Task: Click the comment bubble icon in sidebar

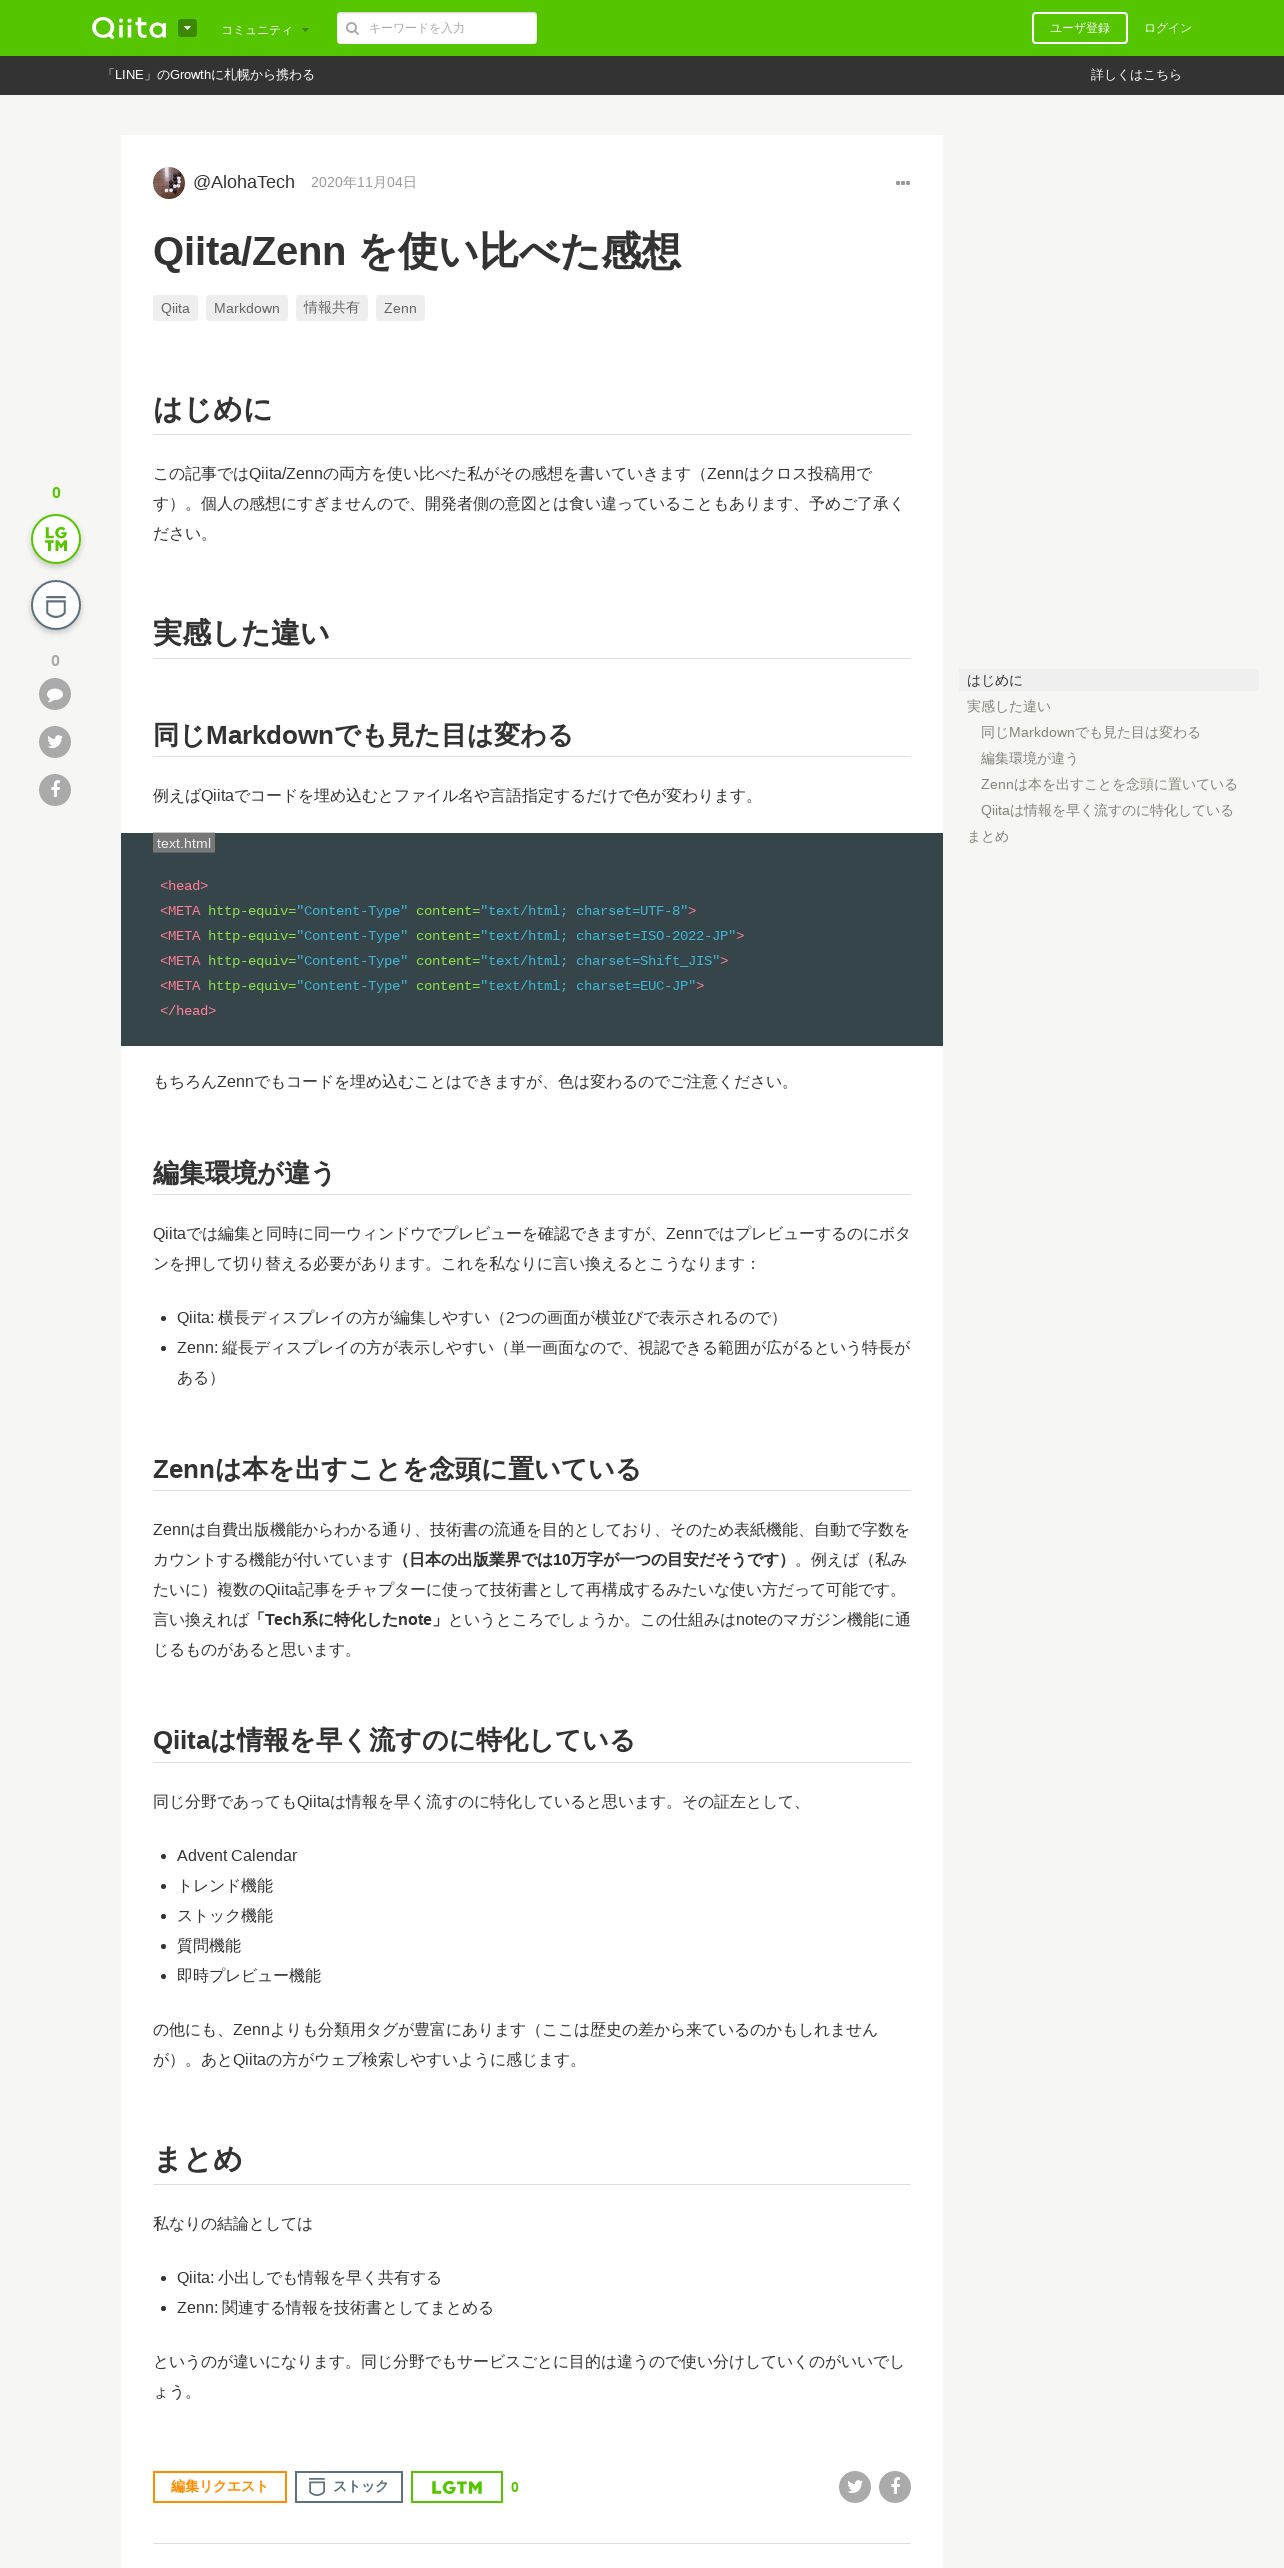Action: pos(55,694)
